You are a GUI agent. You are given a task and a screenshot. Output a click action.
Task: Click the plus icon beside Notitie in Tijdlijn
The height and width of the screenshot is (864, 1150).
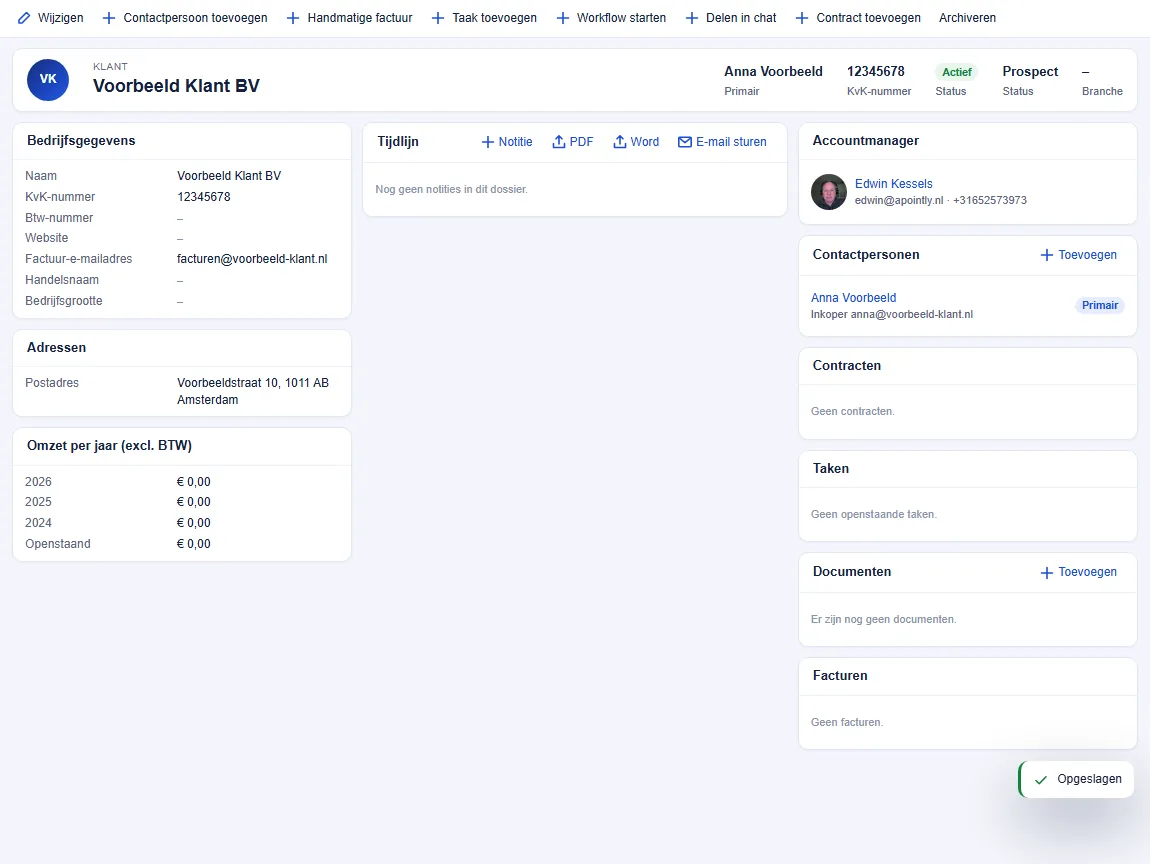(x=488, y=142)
